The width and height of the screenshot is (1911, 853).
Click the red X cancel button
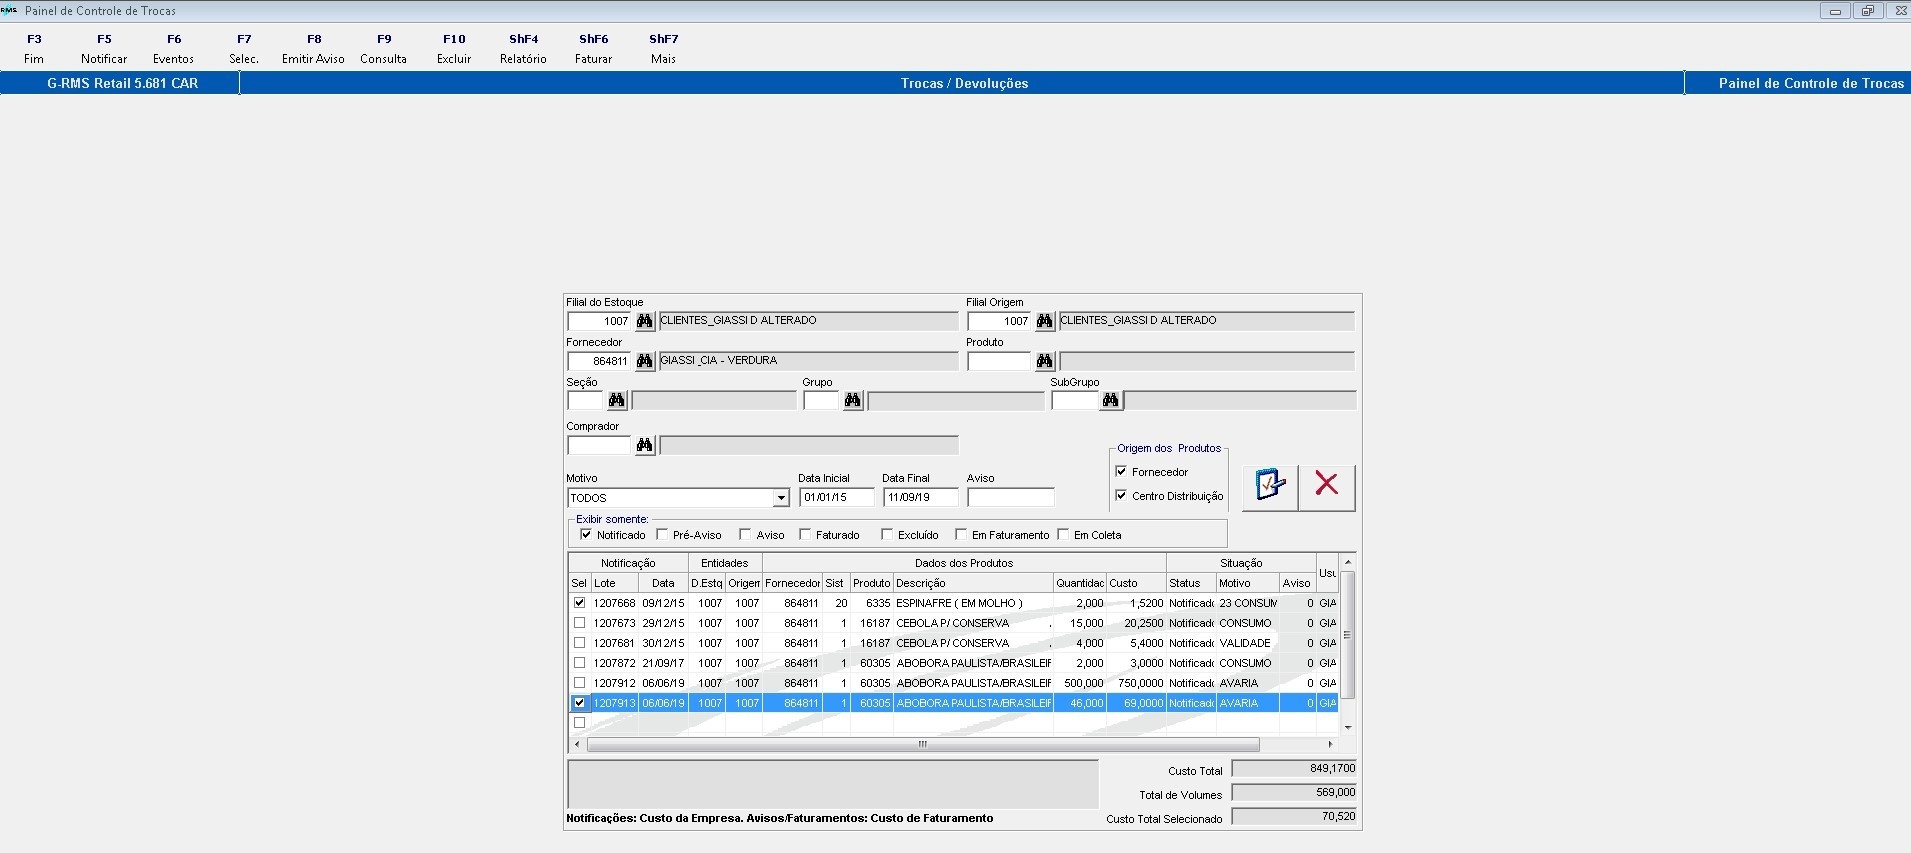click(1326, 486)
